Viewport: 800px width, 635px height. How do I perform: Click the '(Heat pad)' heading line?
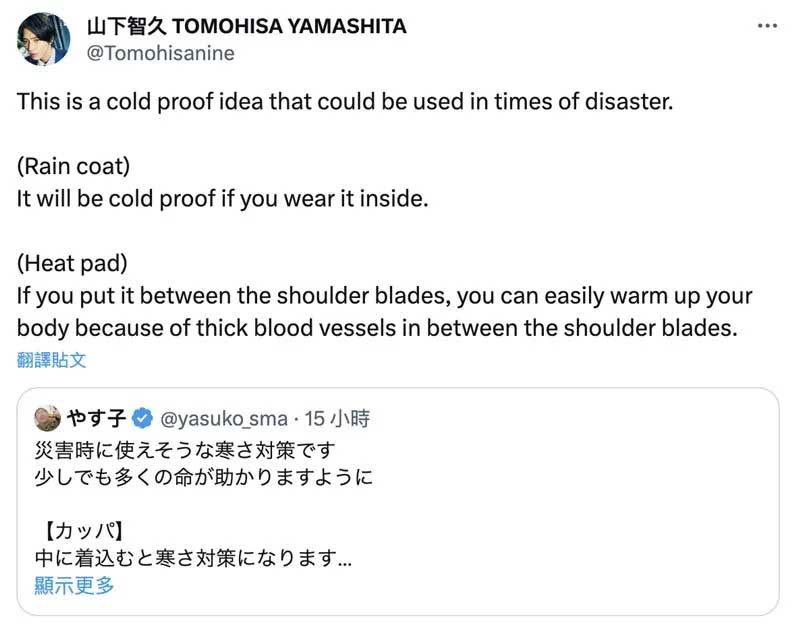click(72, 263)
